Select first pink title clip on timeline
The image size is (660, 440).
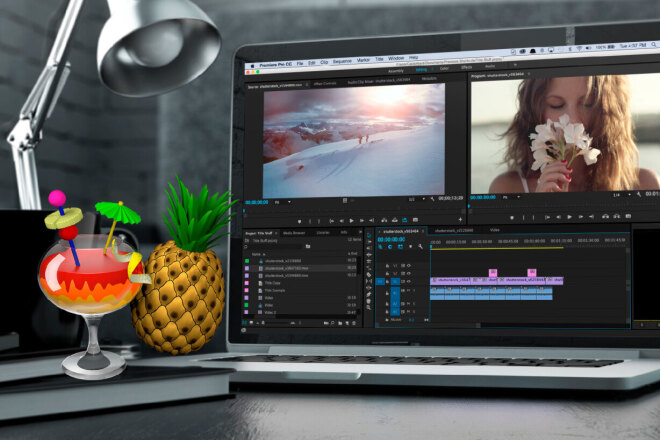coord(493,272)
